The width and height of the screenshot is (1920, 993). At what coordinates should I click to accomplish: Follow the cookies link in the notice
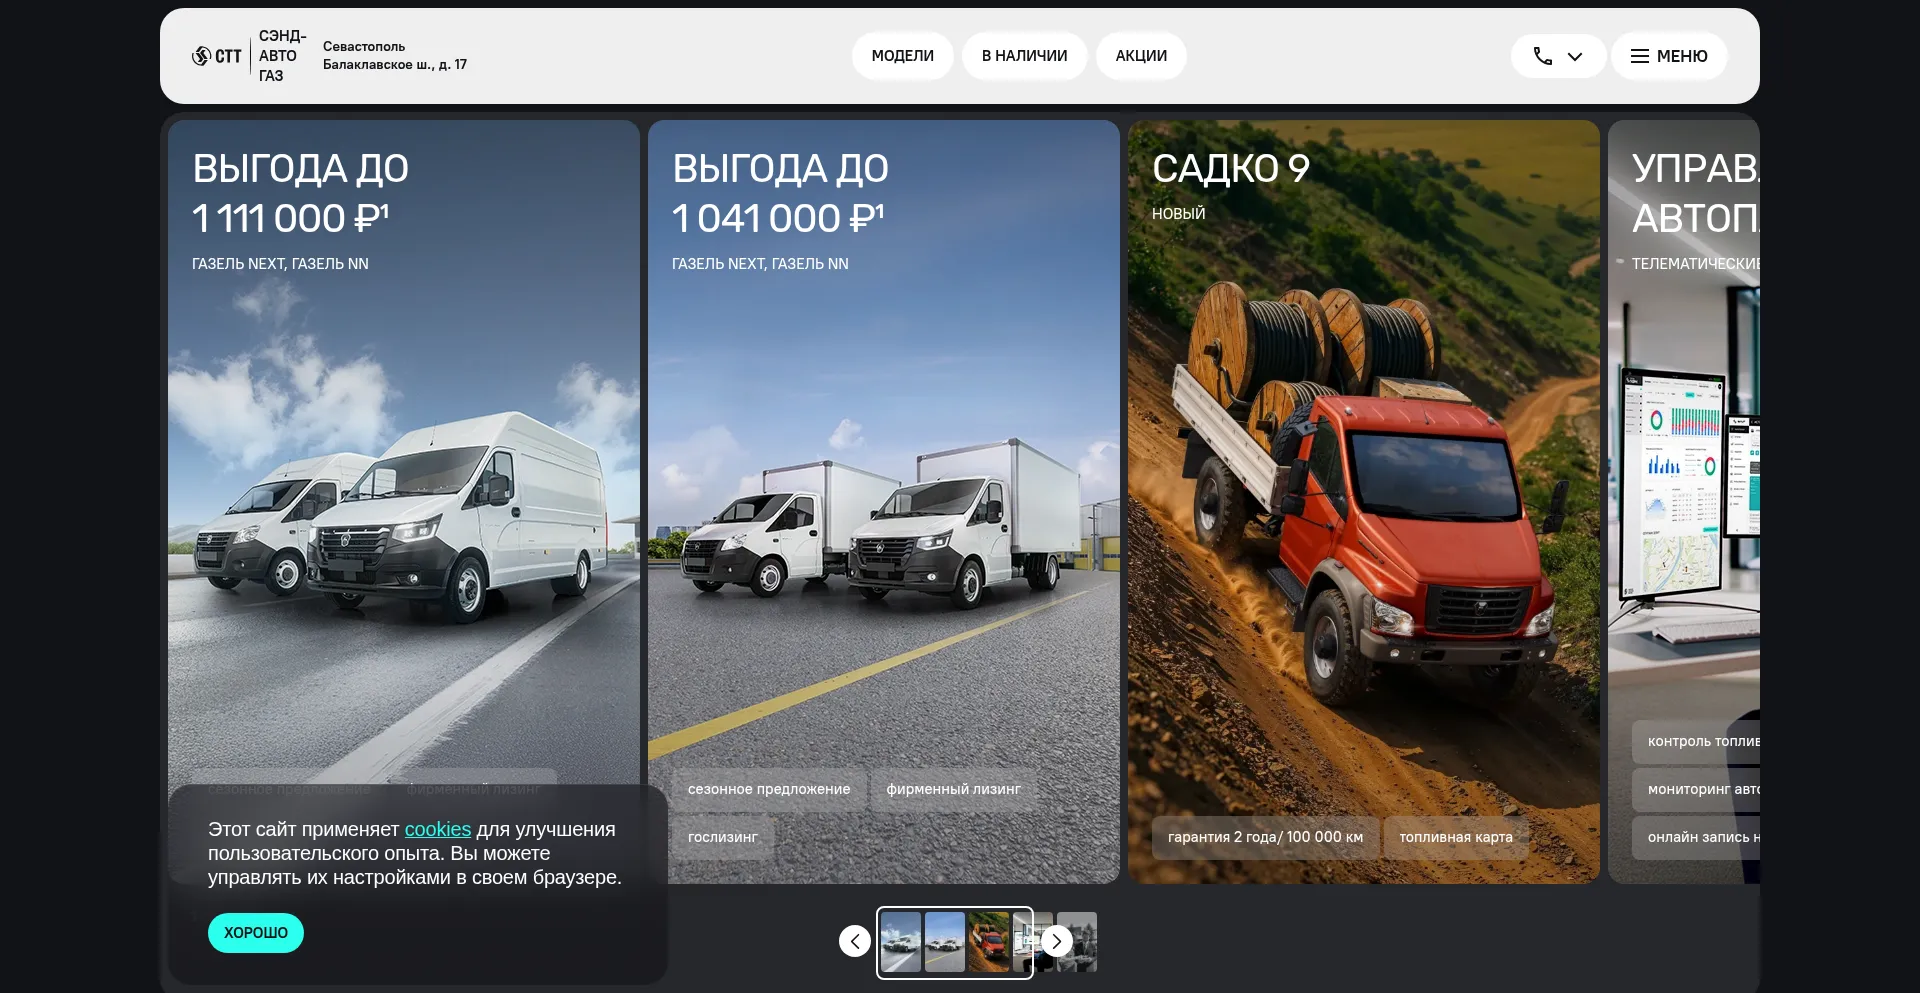tap(437, 829)
